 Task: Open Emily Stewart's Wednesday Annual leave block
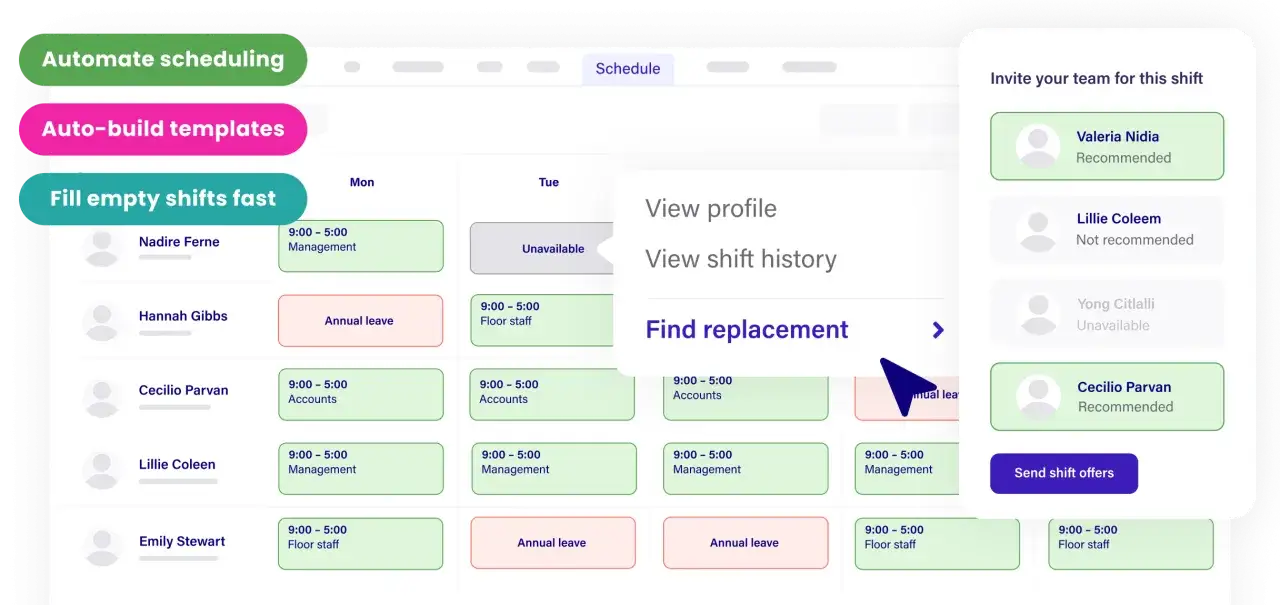click(746, 543)
